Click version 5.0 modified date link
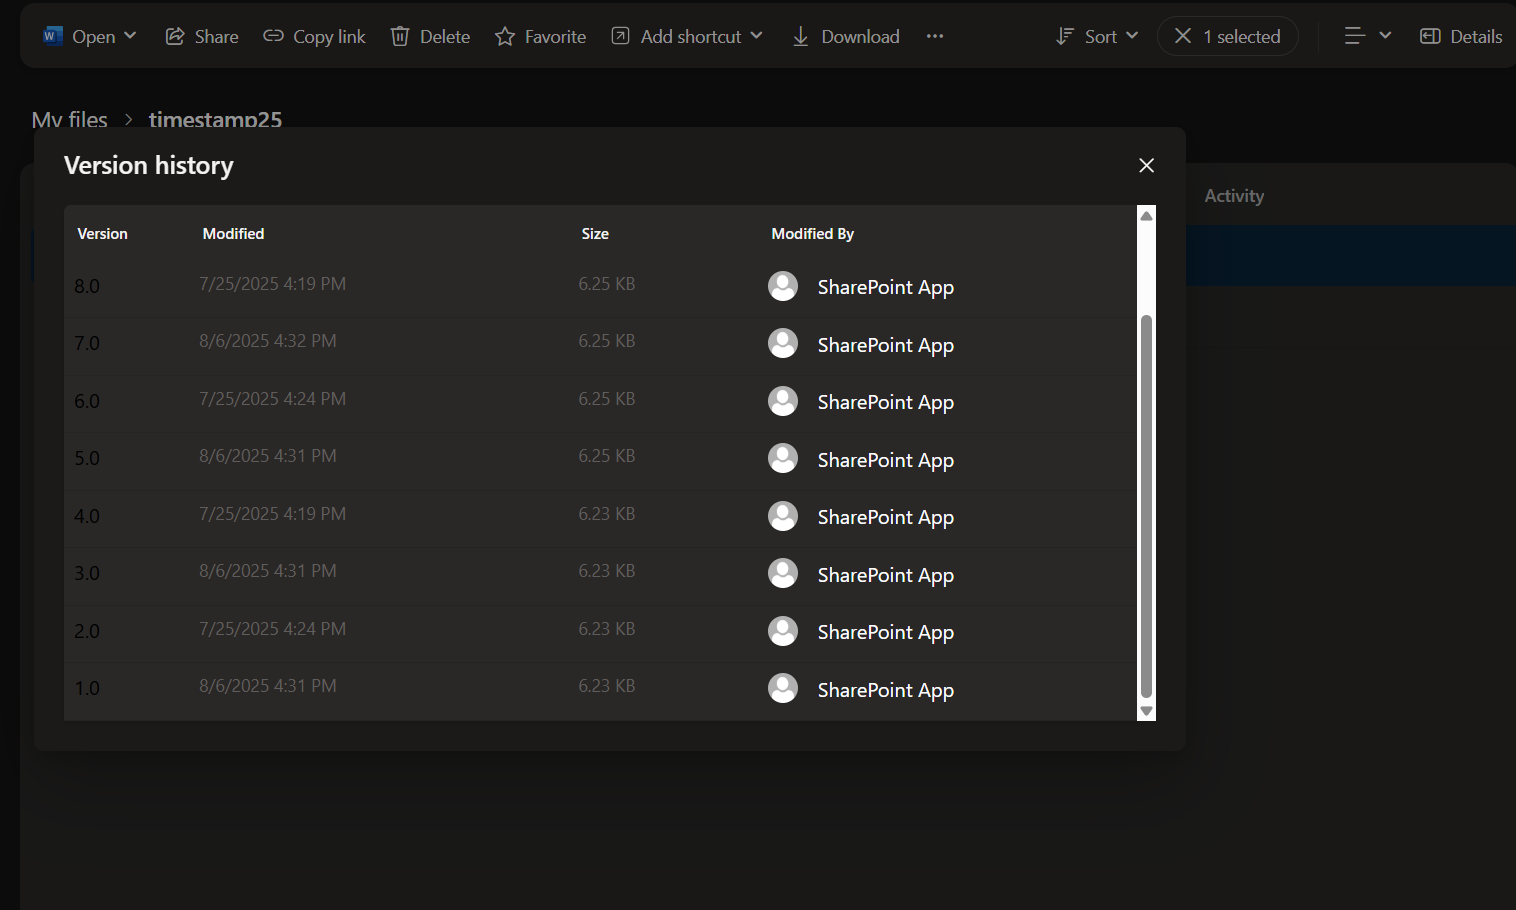1516x910 pixels. 268,456
